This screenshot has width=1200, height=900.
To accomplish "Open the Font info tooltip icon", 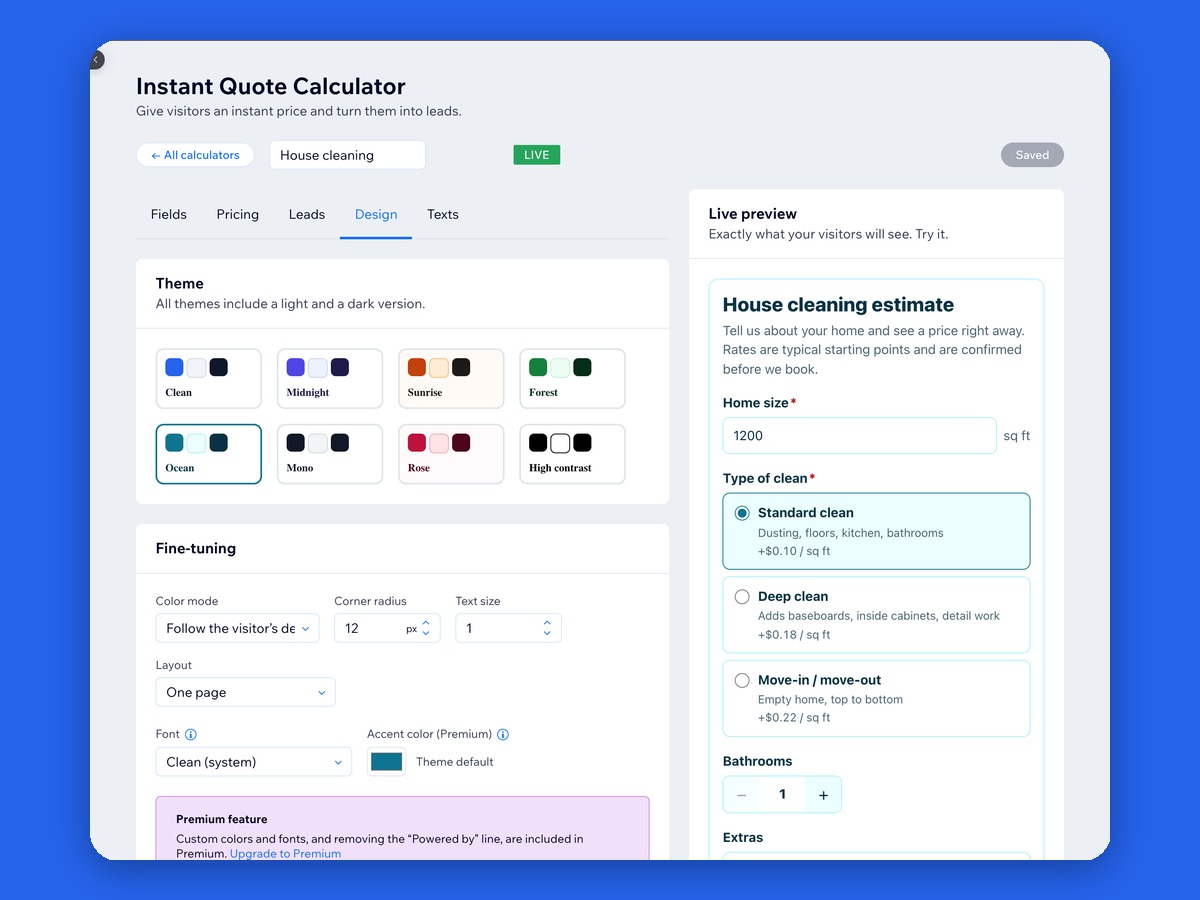I will tap(191, 734).
